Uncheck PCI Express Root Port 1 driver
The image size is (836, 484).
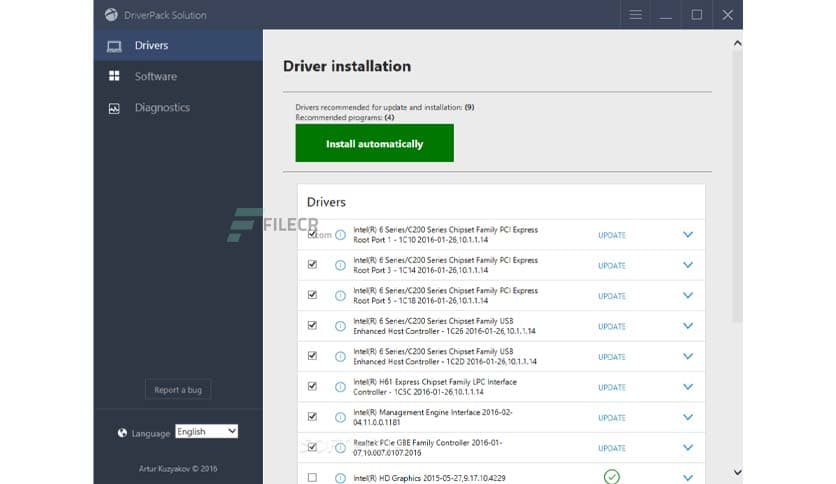click(x=312, y=234)
